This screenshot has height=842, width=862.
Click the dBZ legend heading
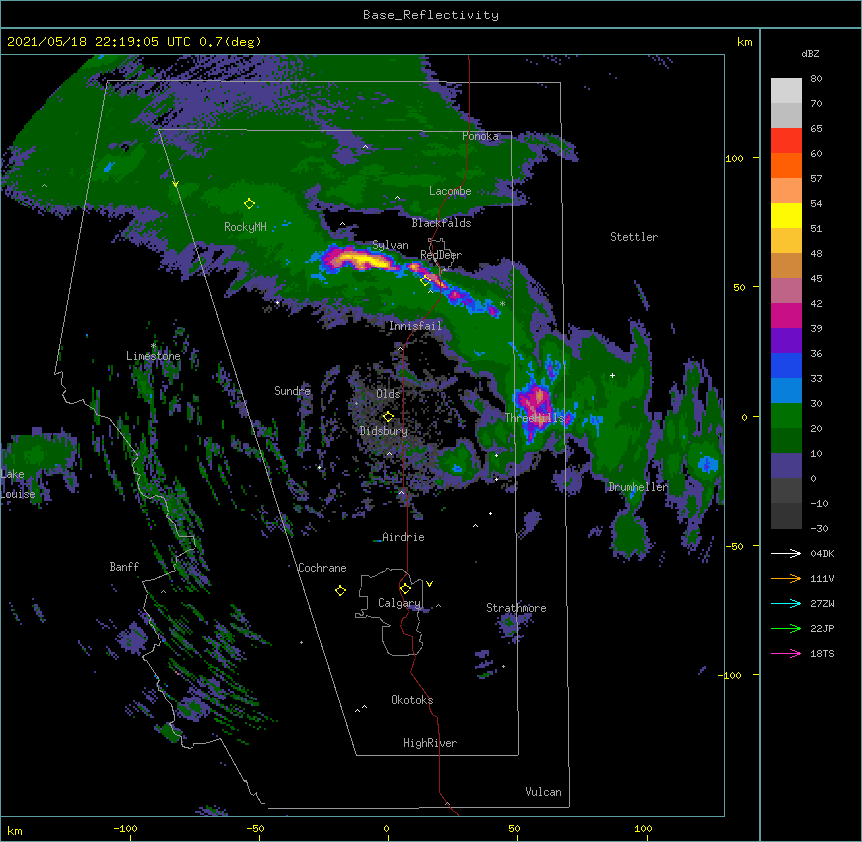coord(810,54)
